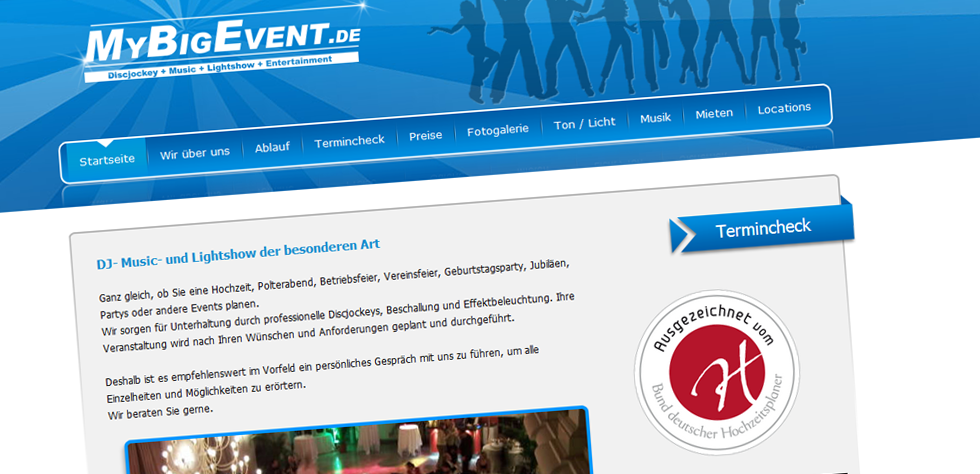Open the Startseite menu item

pyautogui.click(x=107, y=159)
